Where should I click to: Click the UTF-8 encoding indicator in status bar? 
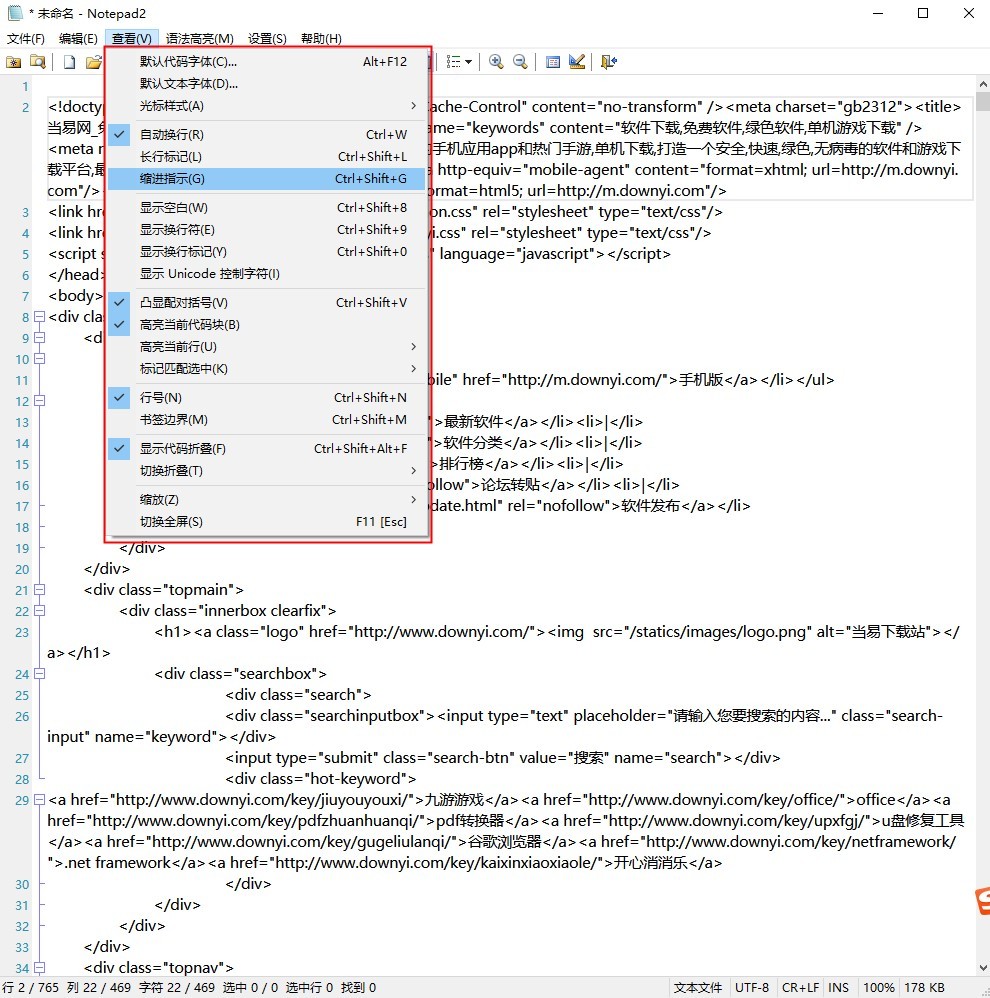click(x=752, y=987)
